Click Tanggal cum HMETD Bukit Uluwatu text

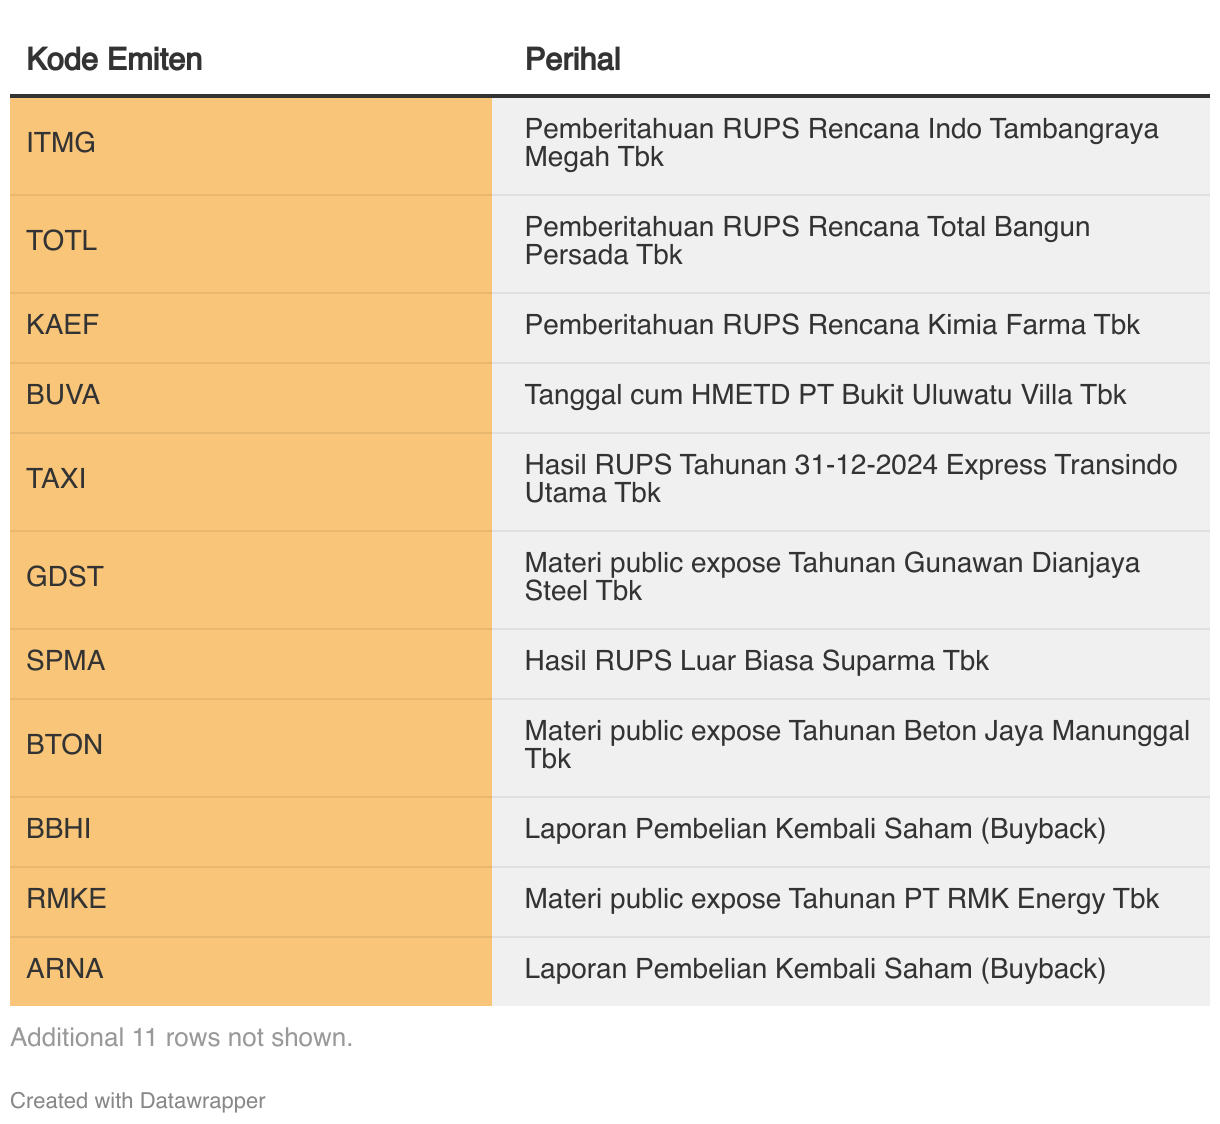pyautogui.click(x=825, y=395)
